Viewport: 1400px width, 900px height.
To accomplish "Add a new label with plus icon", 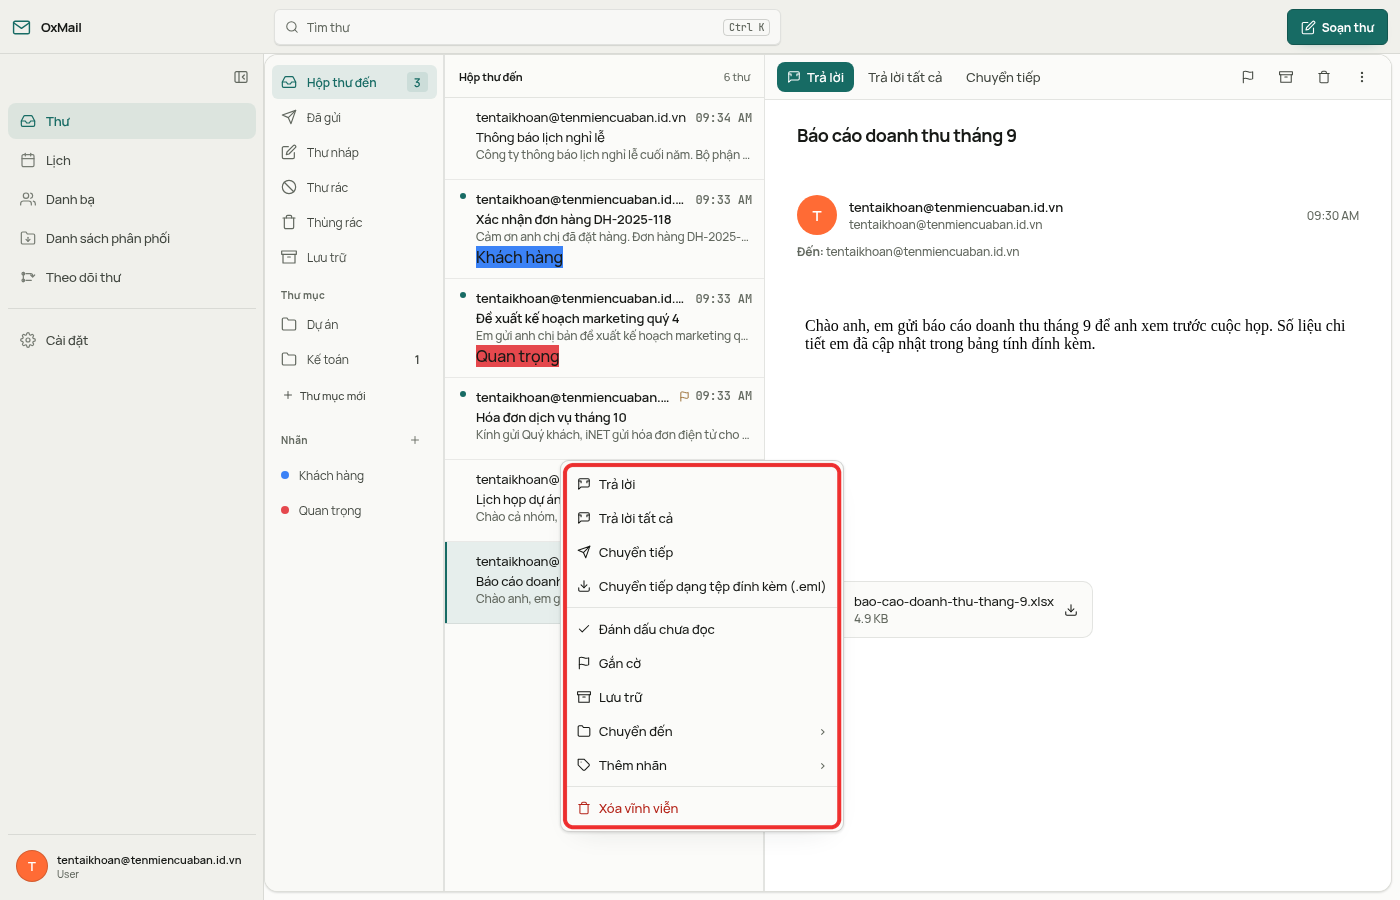I will [415, 440].
